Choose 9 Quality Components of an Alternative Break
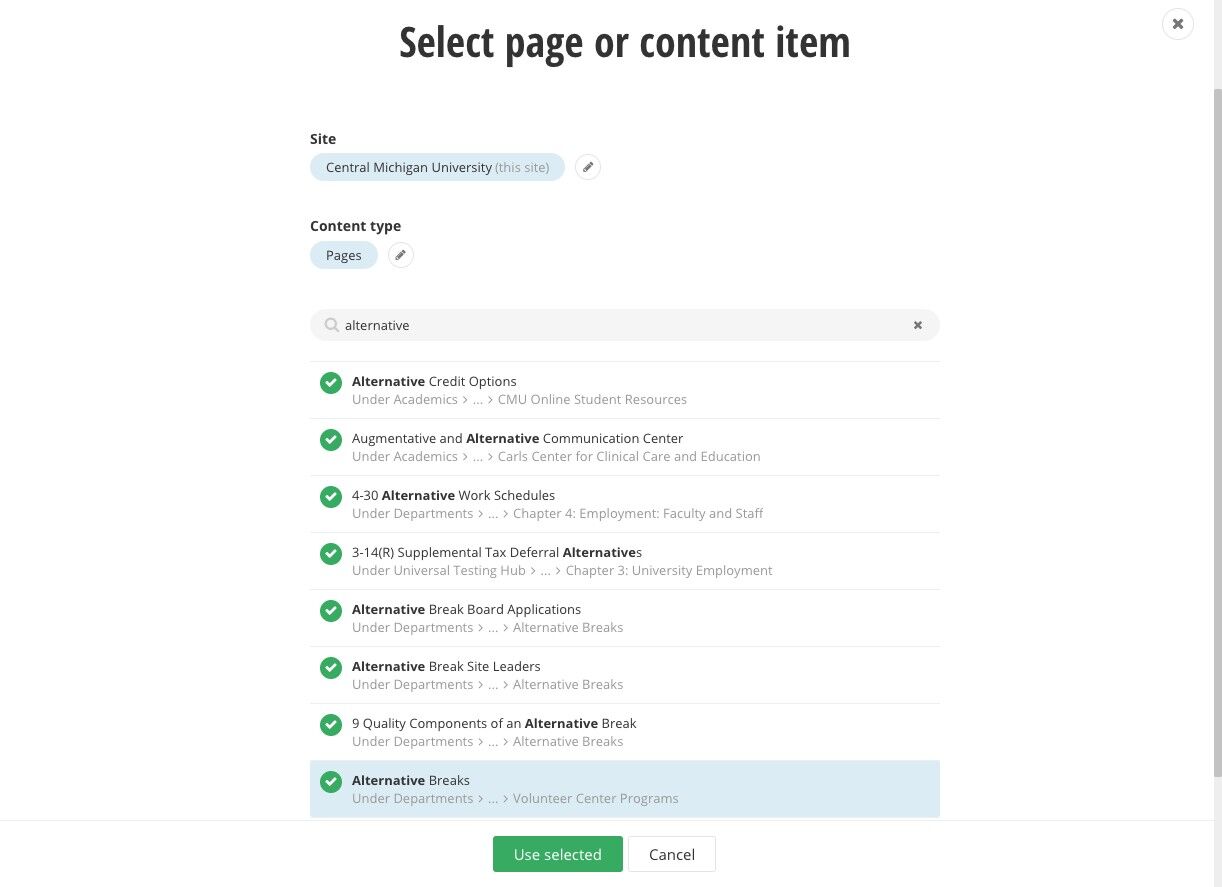The image size is (1222, 887). pyautogui.click(x=625, y=732)
